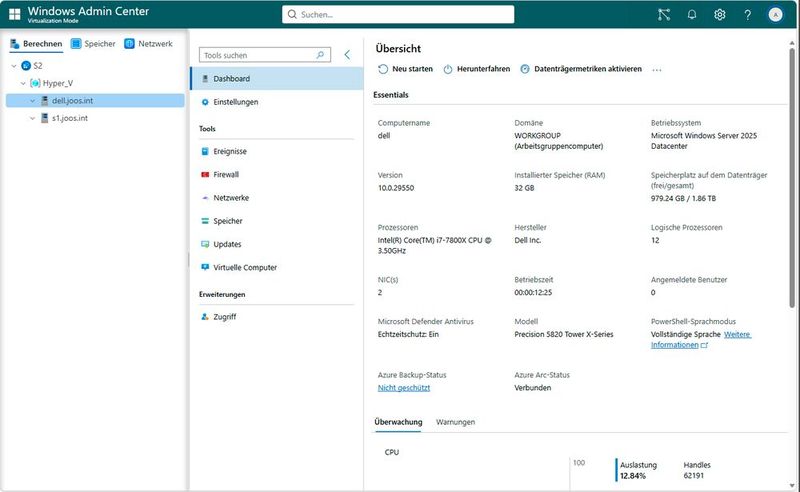This screenshot has width=800, height=492.
Task: Click the Ereignisse icon
Action: 205,151
